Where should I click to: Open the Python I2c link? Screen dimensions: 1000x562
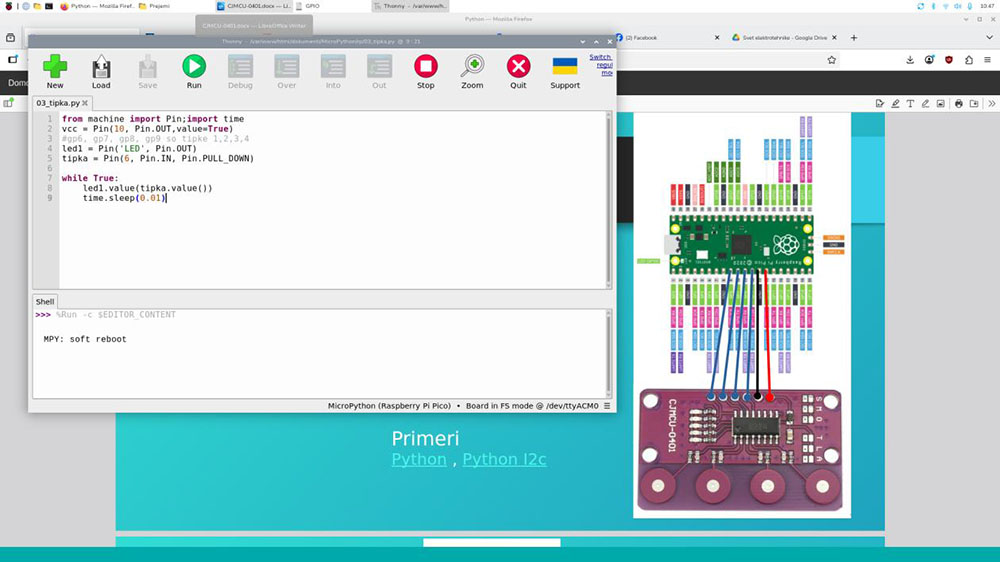[x=503, y=459]
